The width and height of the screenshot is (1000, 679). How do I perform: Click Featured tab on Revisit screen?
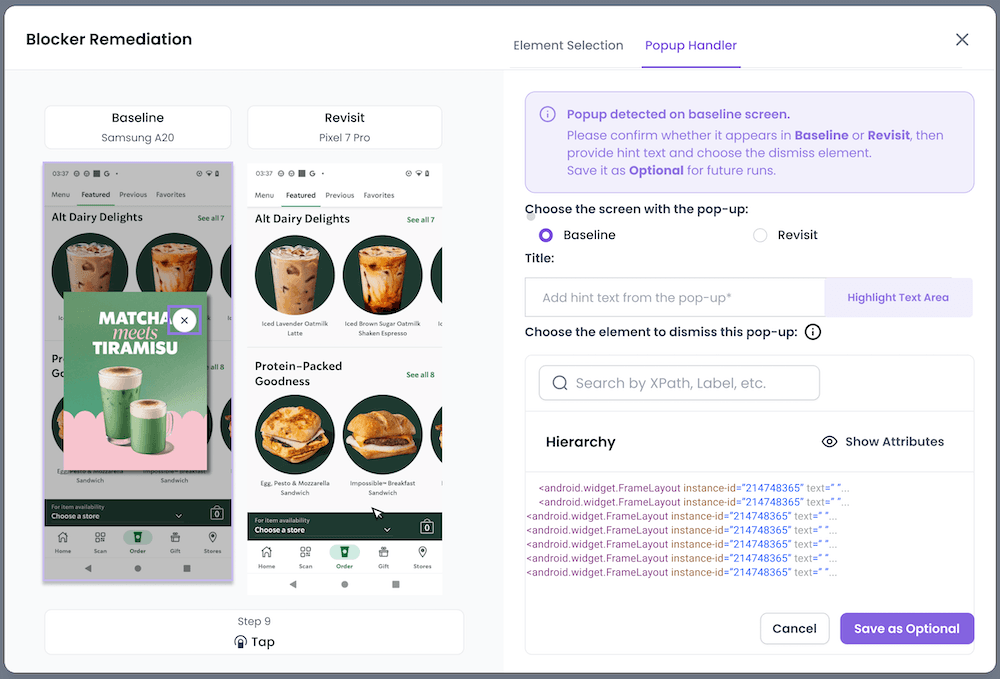pyautogui.click(x=300, y=195)
